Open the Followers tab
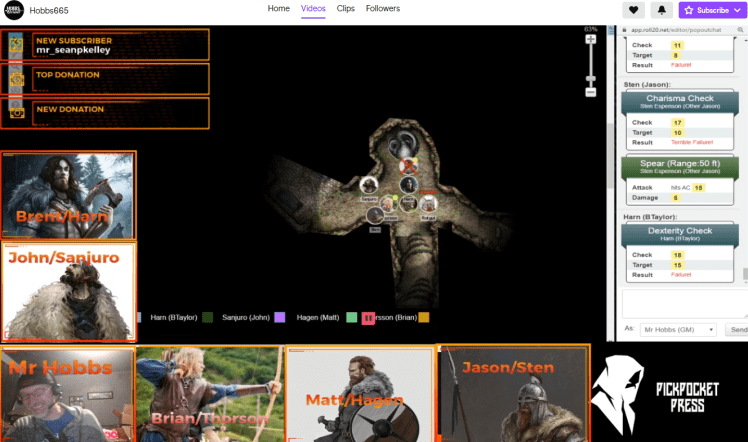748x442 pixels. tap(383, 9)
